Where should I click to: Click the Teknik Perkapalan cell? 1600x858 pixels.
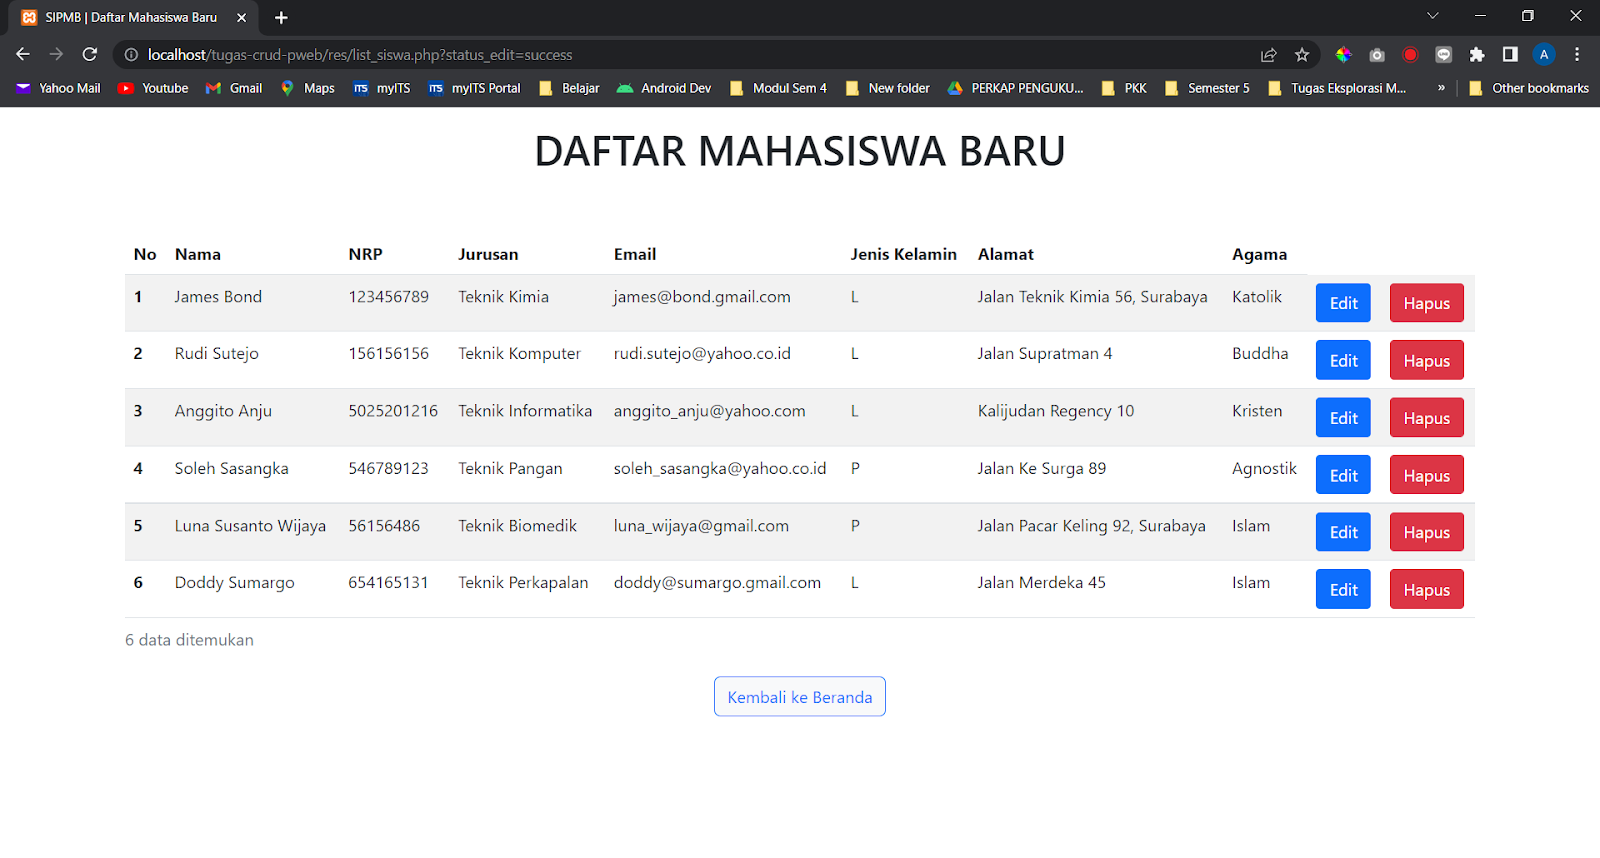pos(523,583)
